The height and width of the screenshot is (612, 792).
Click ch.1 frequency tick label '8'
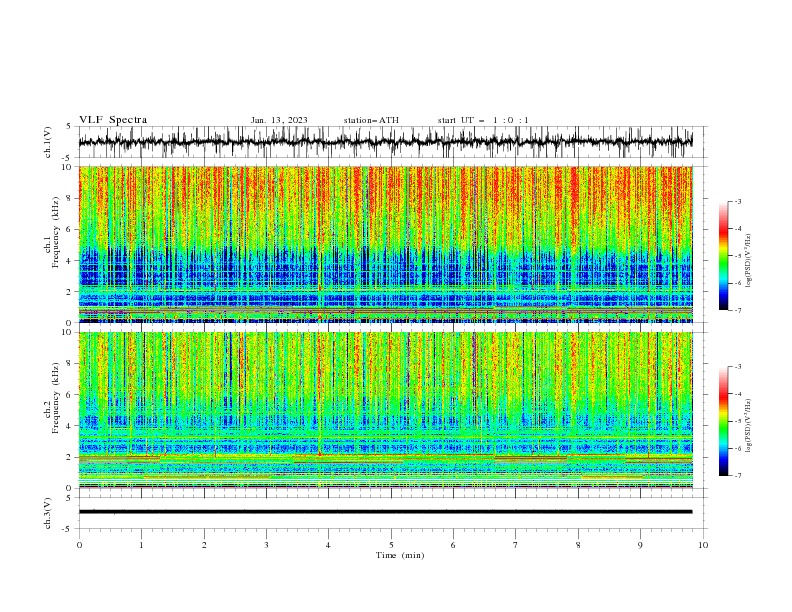[x=70, y=198]
